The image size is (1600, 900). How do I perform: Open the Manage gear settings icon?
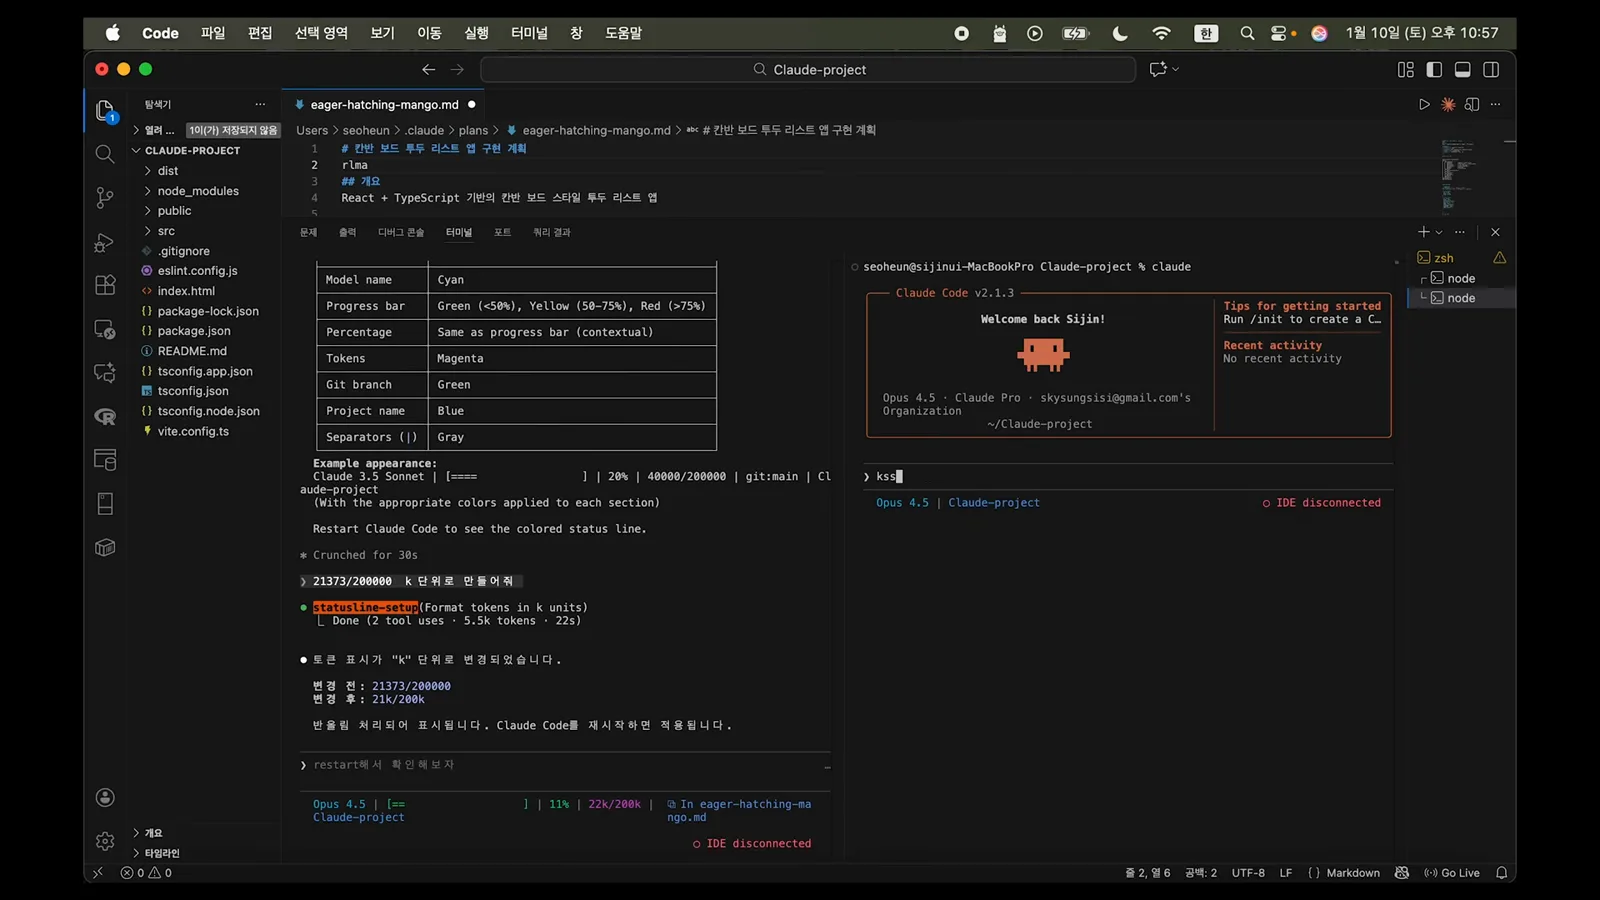(105, 841)
